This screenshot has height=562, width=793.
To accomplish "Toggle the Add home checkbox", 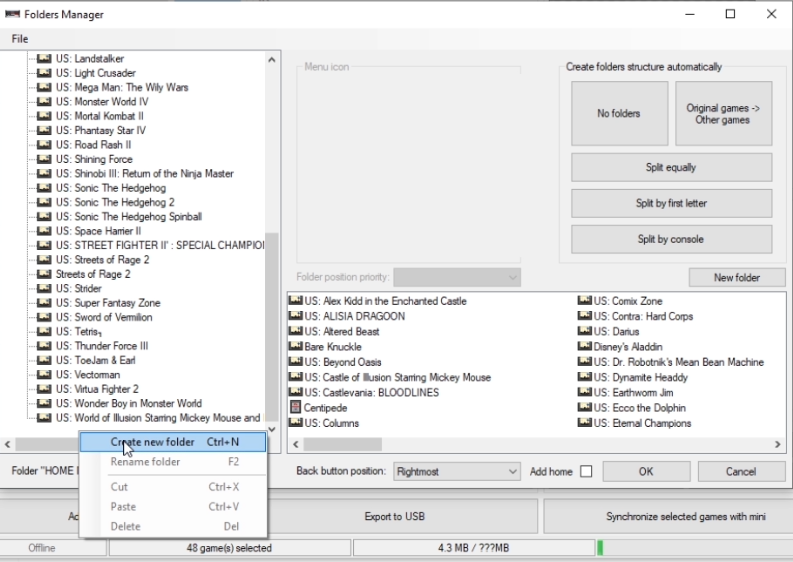I will [x=586, y=471].
